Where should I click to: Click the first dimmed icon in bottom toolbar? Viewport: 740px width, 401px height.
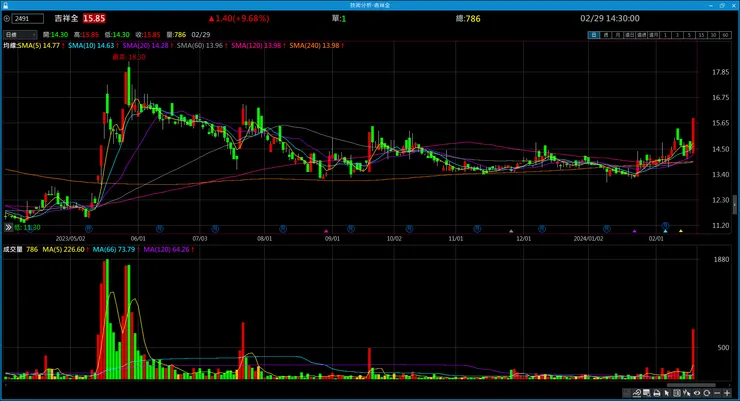coord(627,393)
